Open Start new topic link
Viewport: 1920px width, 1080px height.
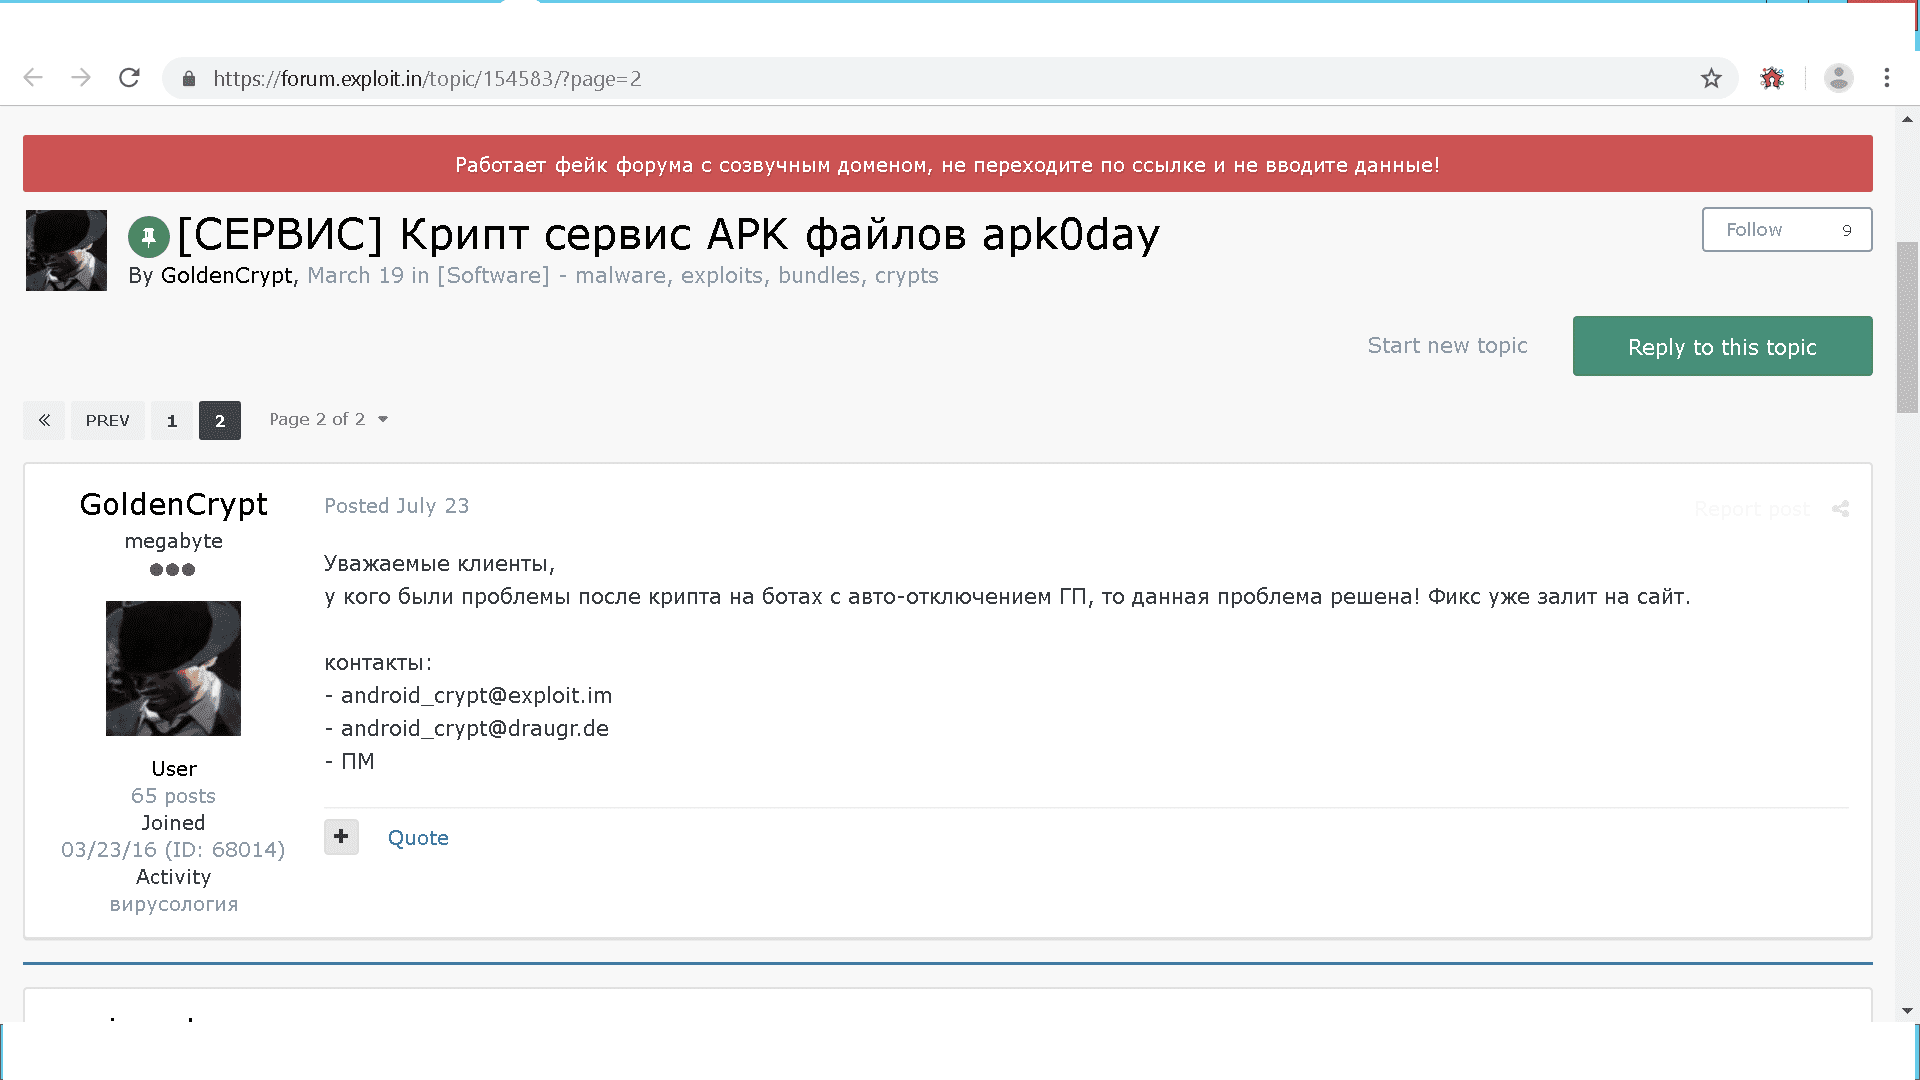[x=1447, y=346]
